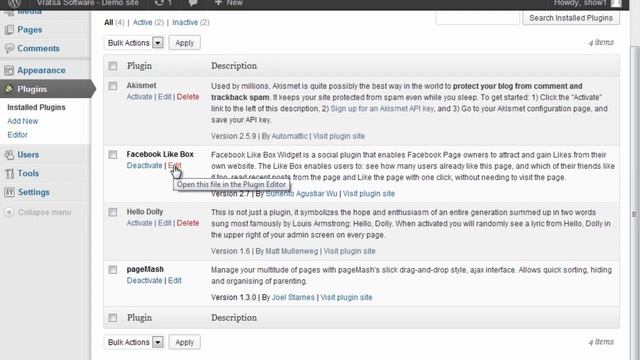Tick the select-all checkbox in top header

pos(113,66)
